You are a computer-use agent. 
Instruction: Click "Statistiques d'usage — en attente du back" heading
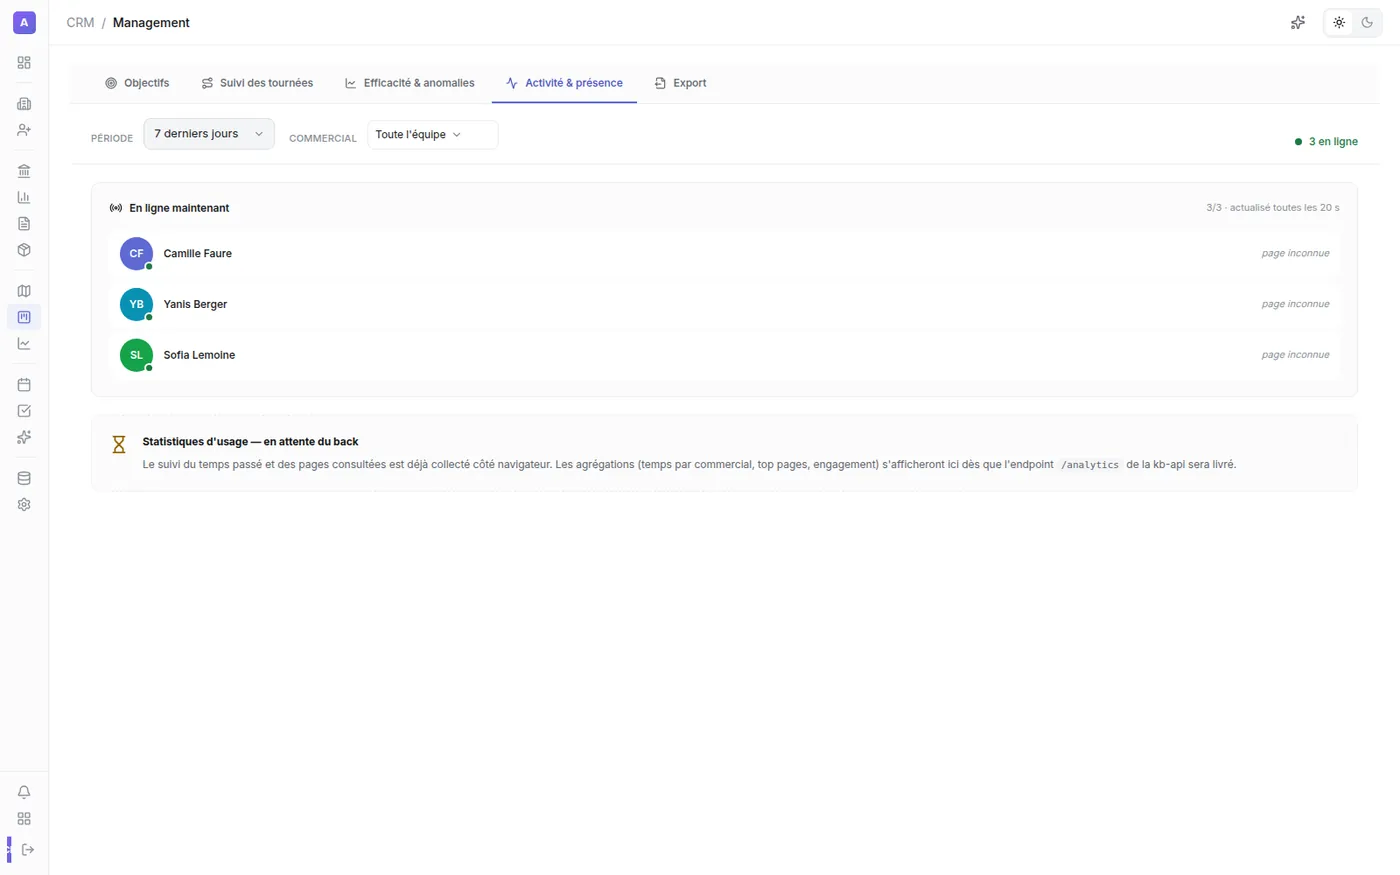click(250, 442)
